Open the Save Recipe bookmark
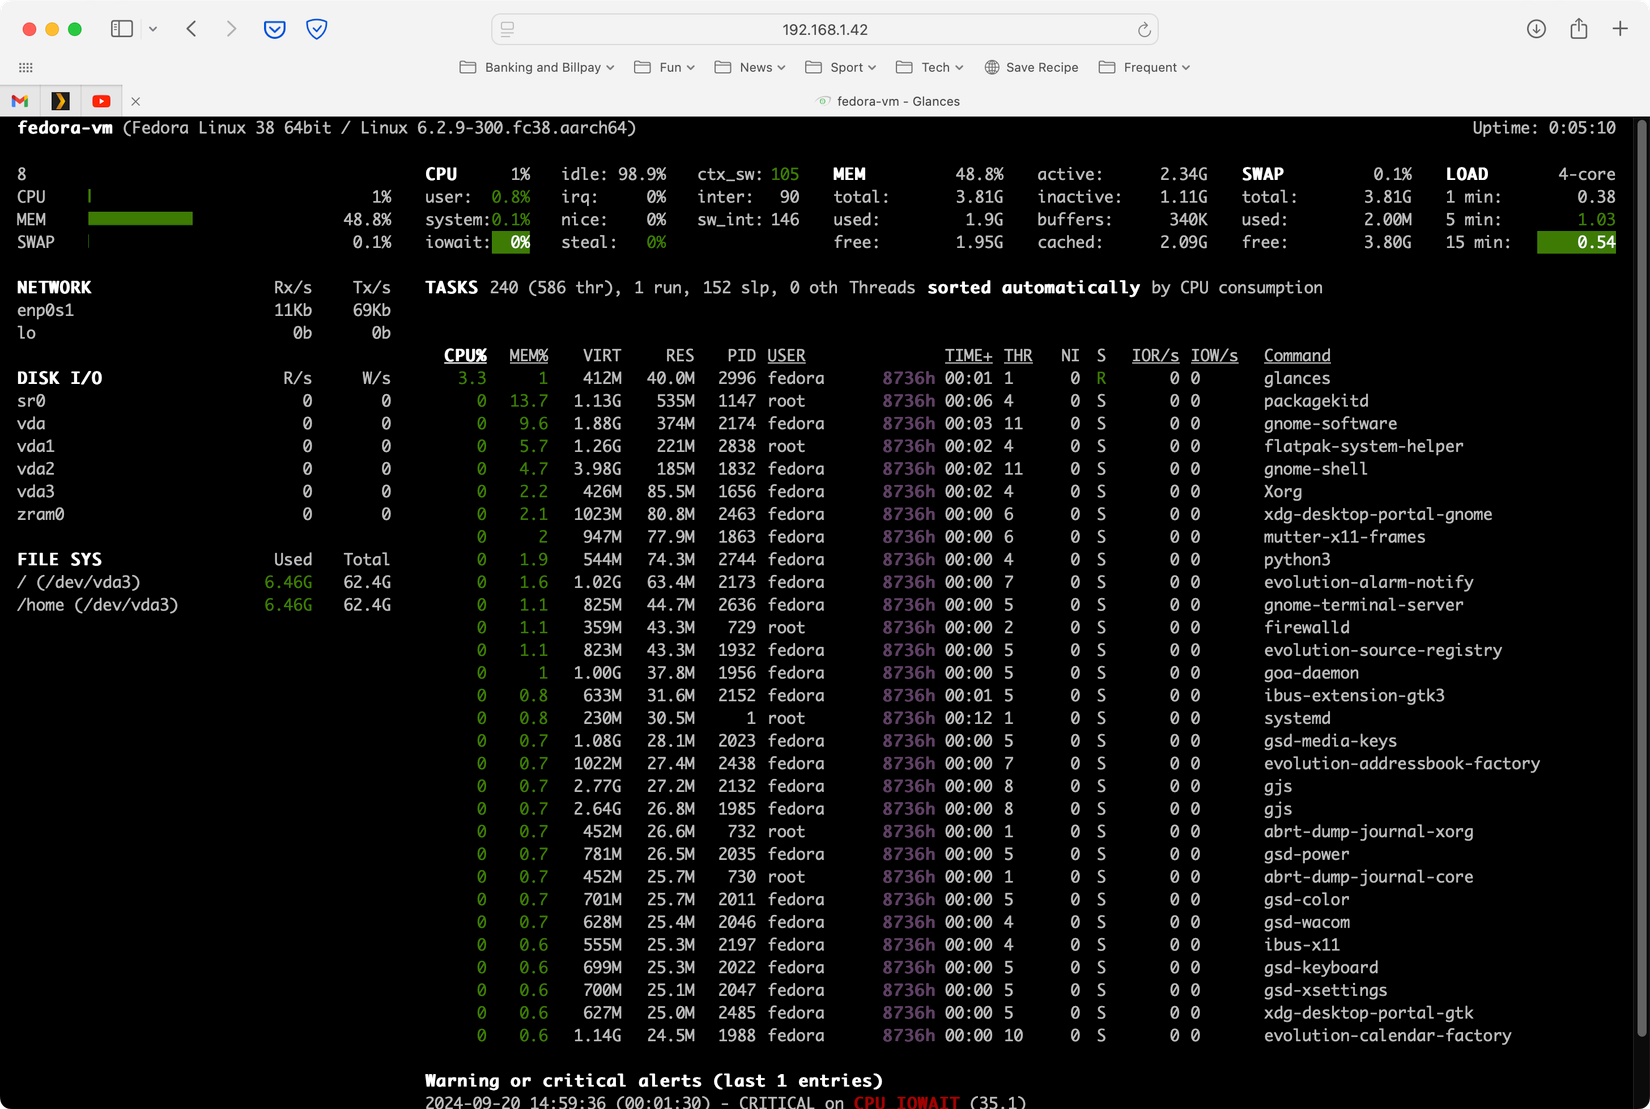This screenshot has width=1650, height=1109. point(1032,67)
